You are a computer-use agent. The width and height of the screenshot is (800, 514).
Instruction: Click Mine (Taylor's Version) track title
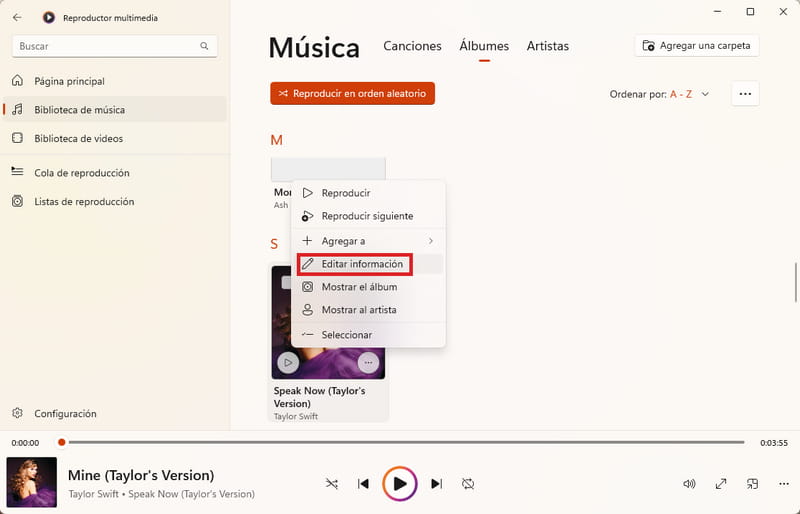tap(141, 475)
